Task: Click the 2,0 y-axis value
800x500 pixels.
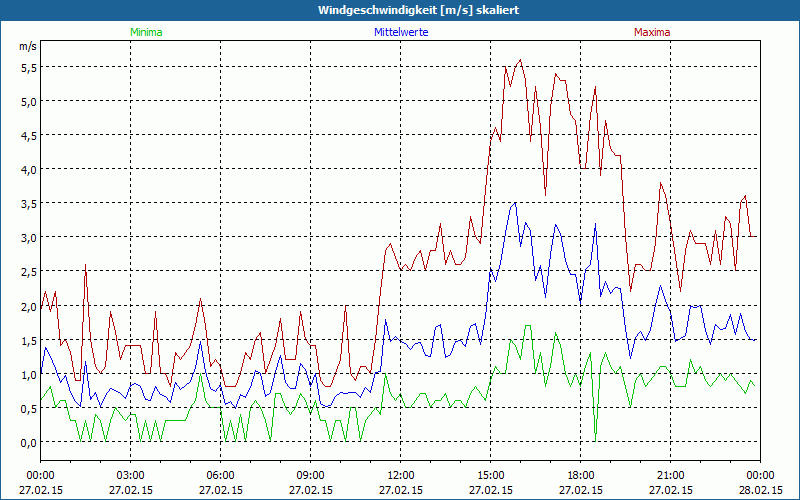Action: [x=29, y=307]
